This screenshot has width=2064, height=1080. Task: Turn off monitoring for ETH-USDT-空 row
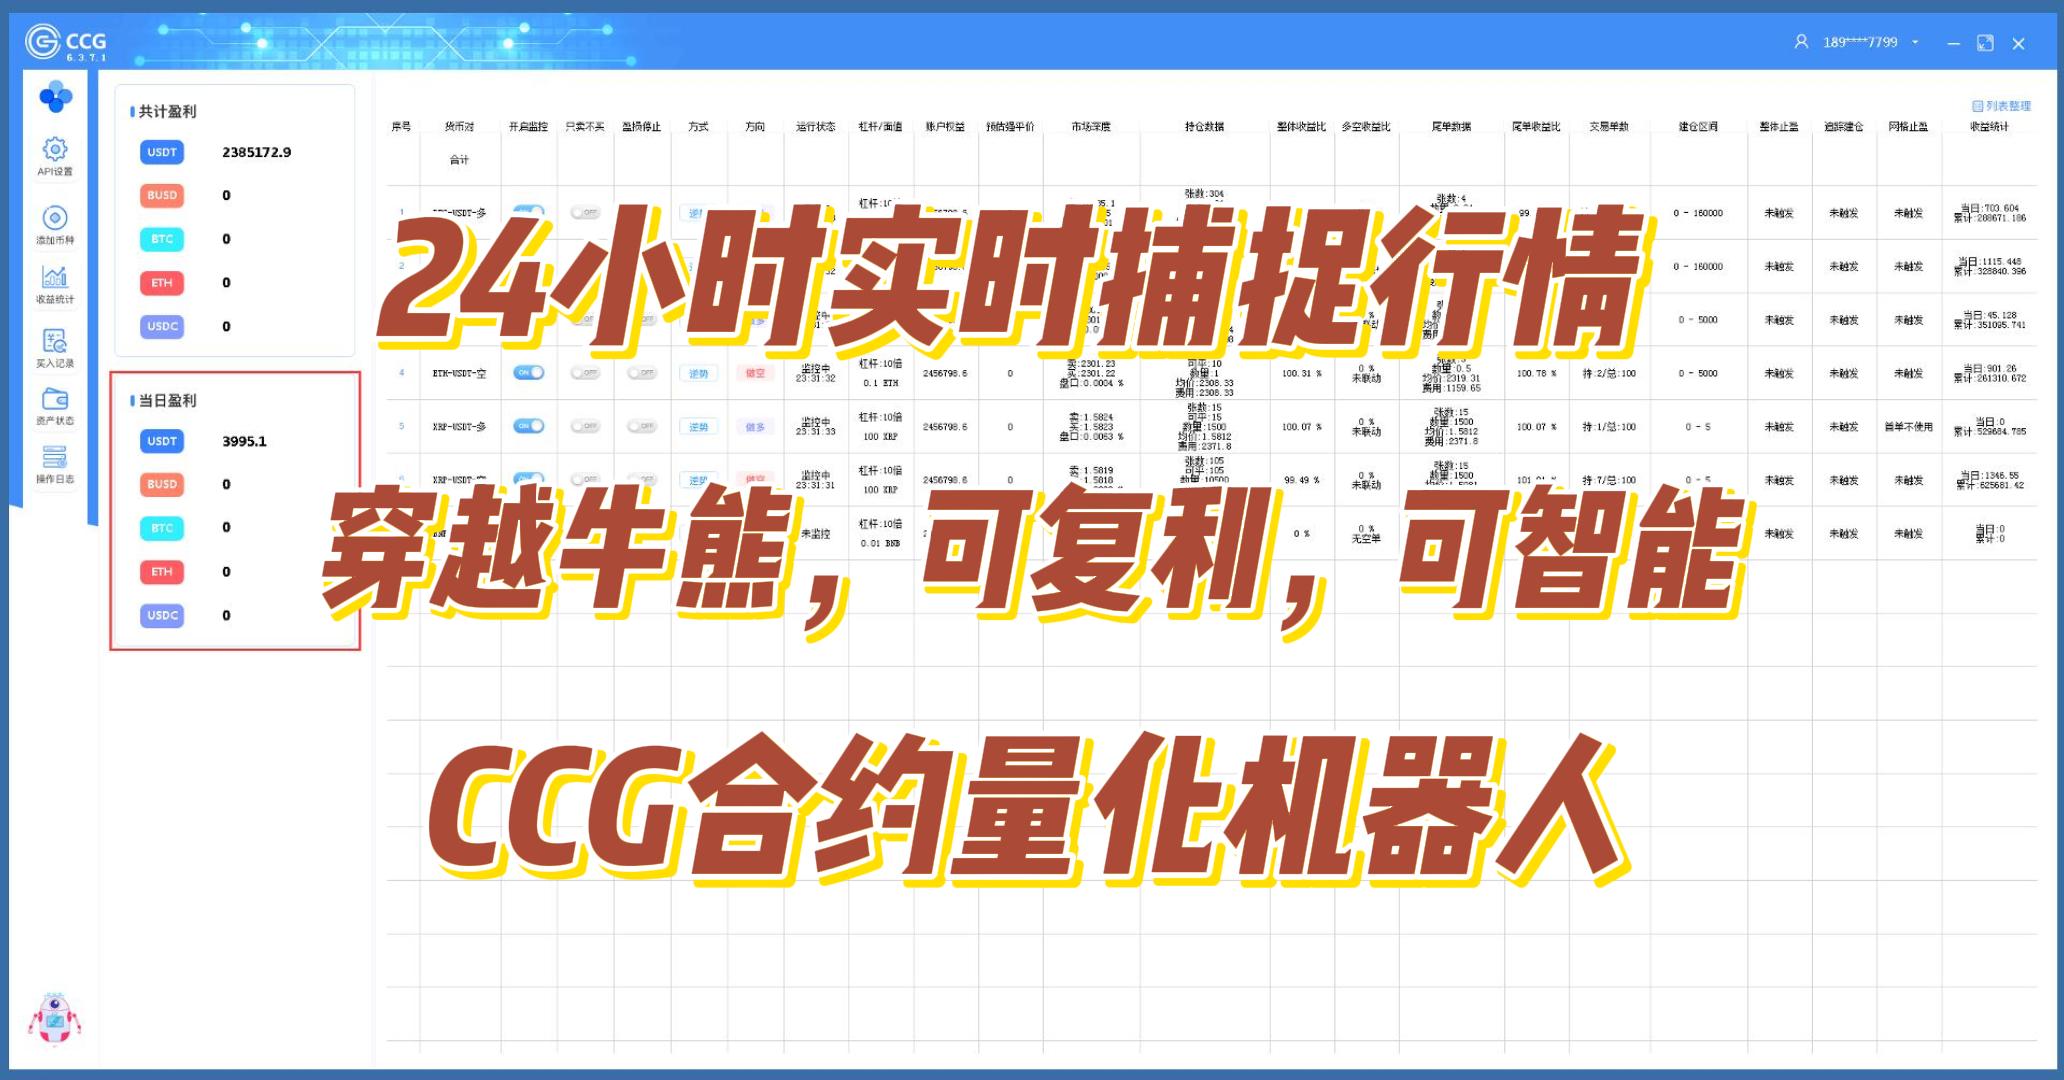coord(528,373)
